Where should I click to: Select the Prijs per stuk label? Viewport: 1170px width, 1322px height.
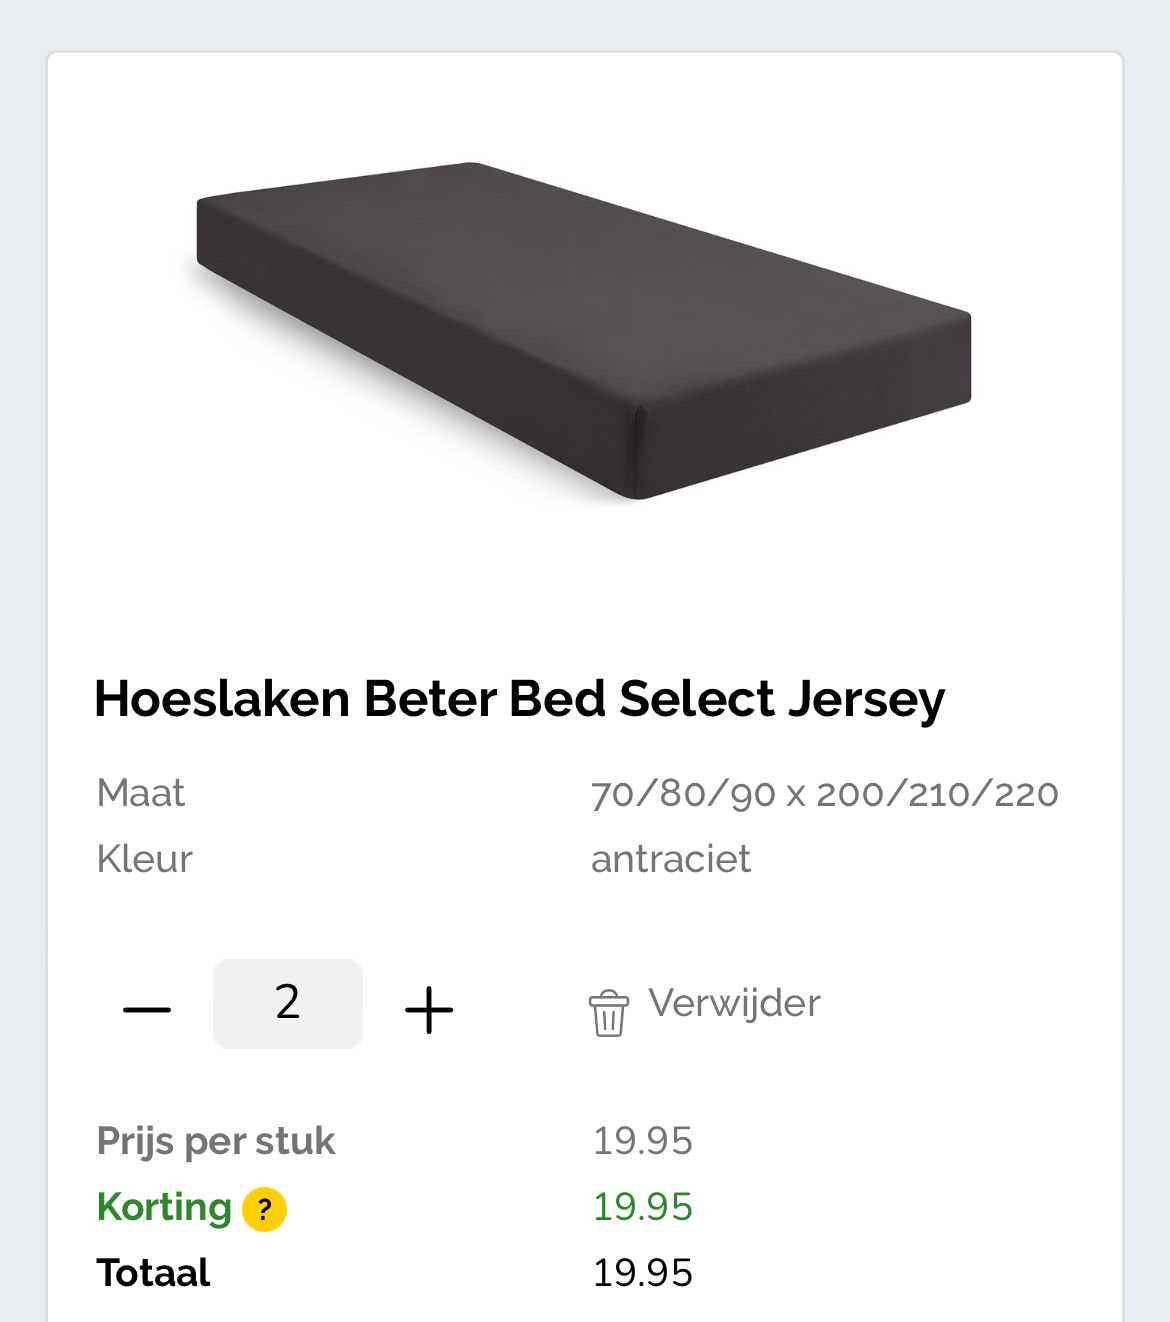point(215,1140)
